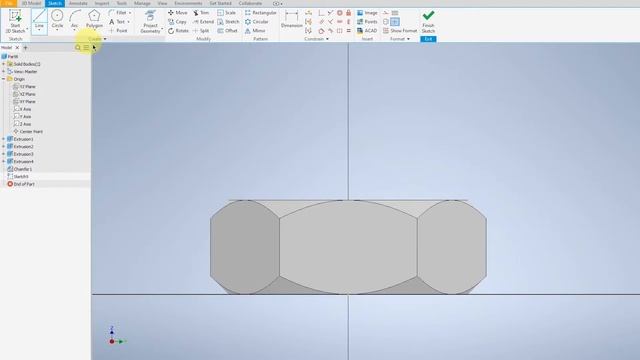
Task: Activate the Copy tool
Action: (x=177, y=22)
